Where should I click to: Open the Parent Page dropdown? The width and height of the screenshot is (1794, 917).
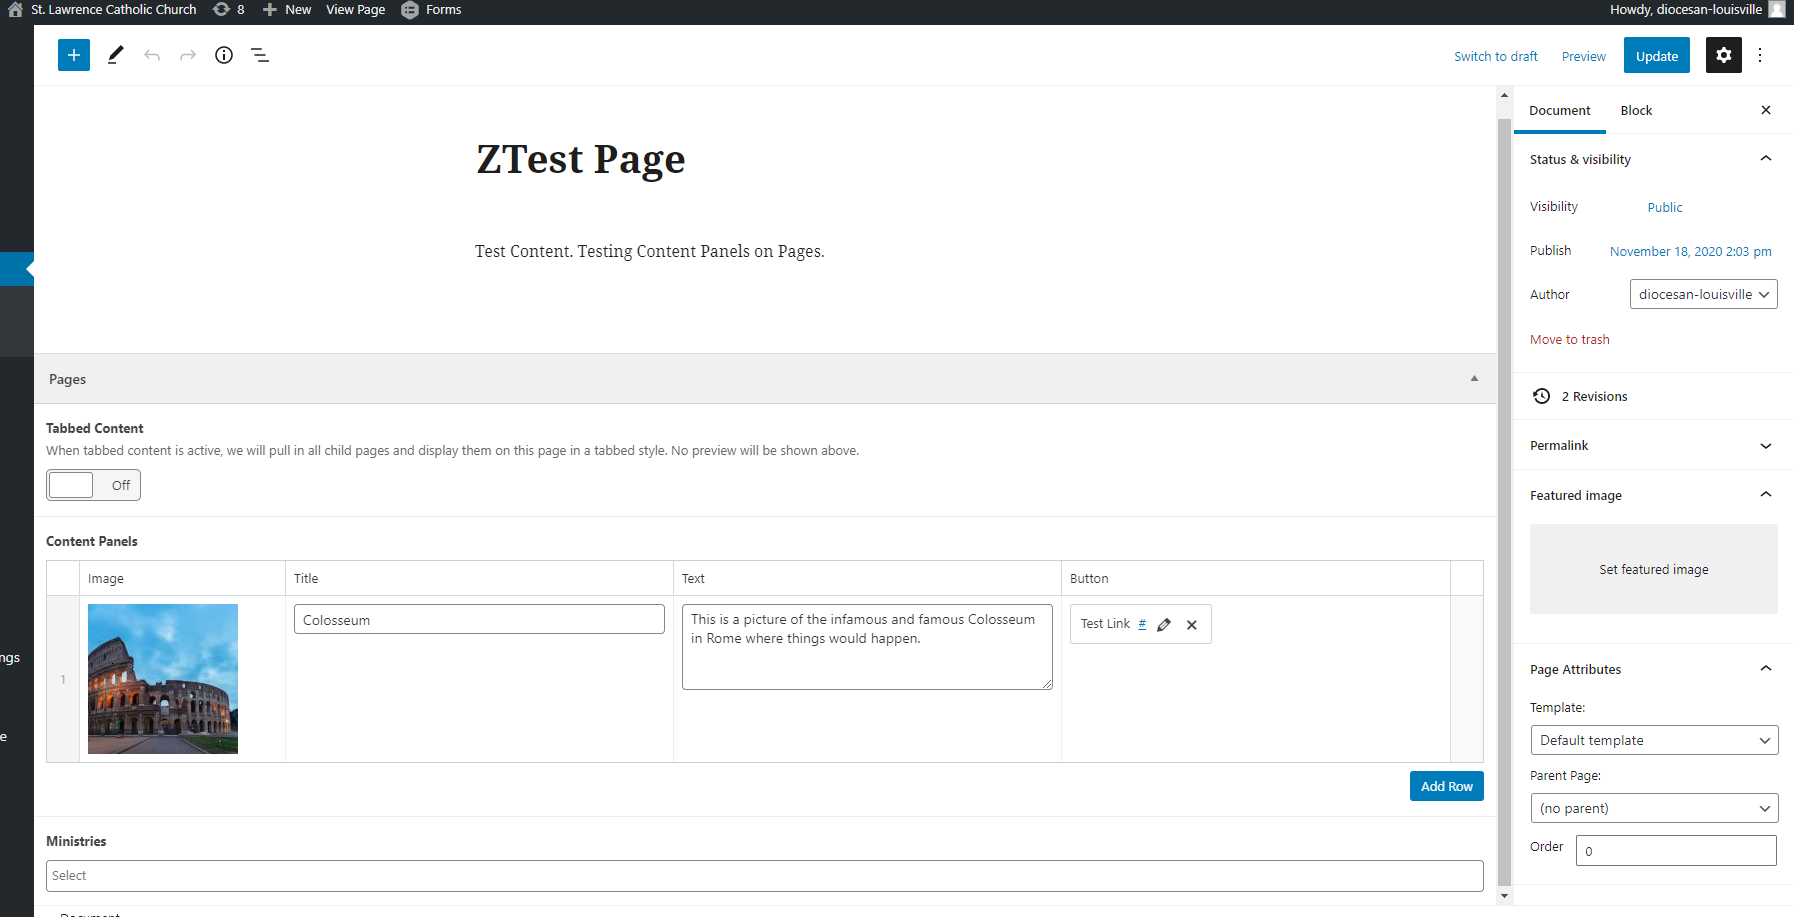tap(1654, 808)
